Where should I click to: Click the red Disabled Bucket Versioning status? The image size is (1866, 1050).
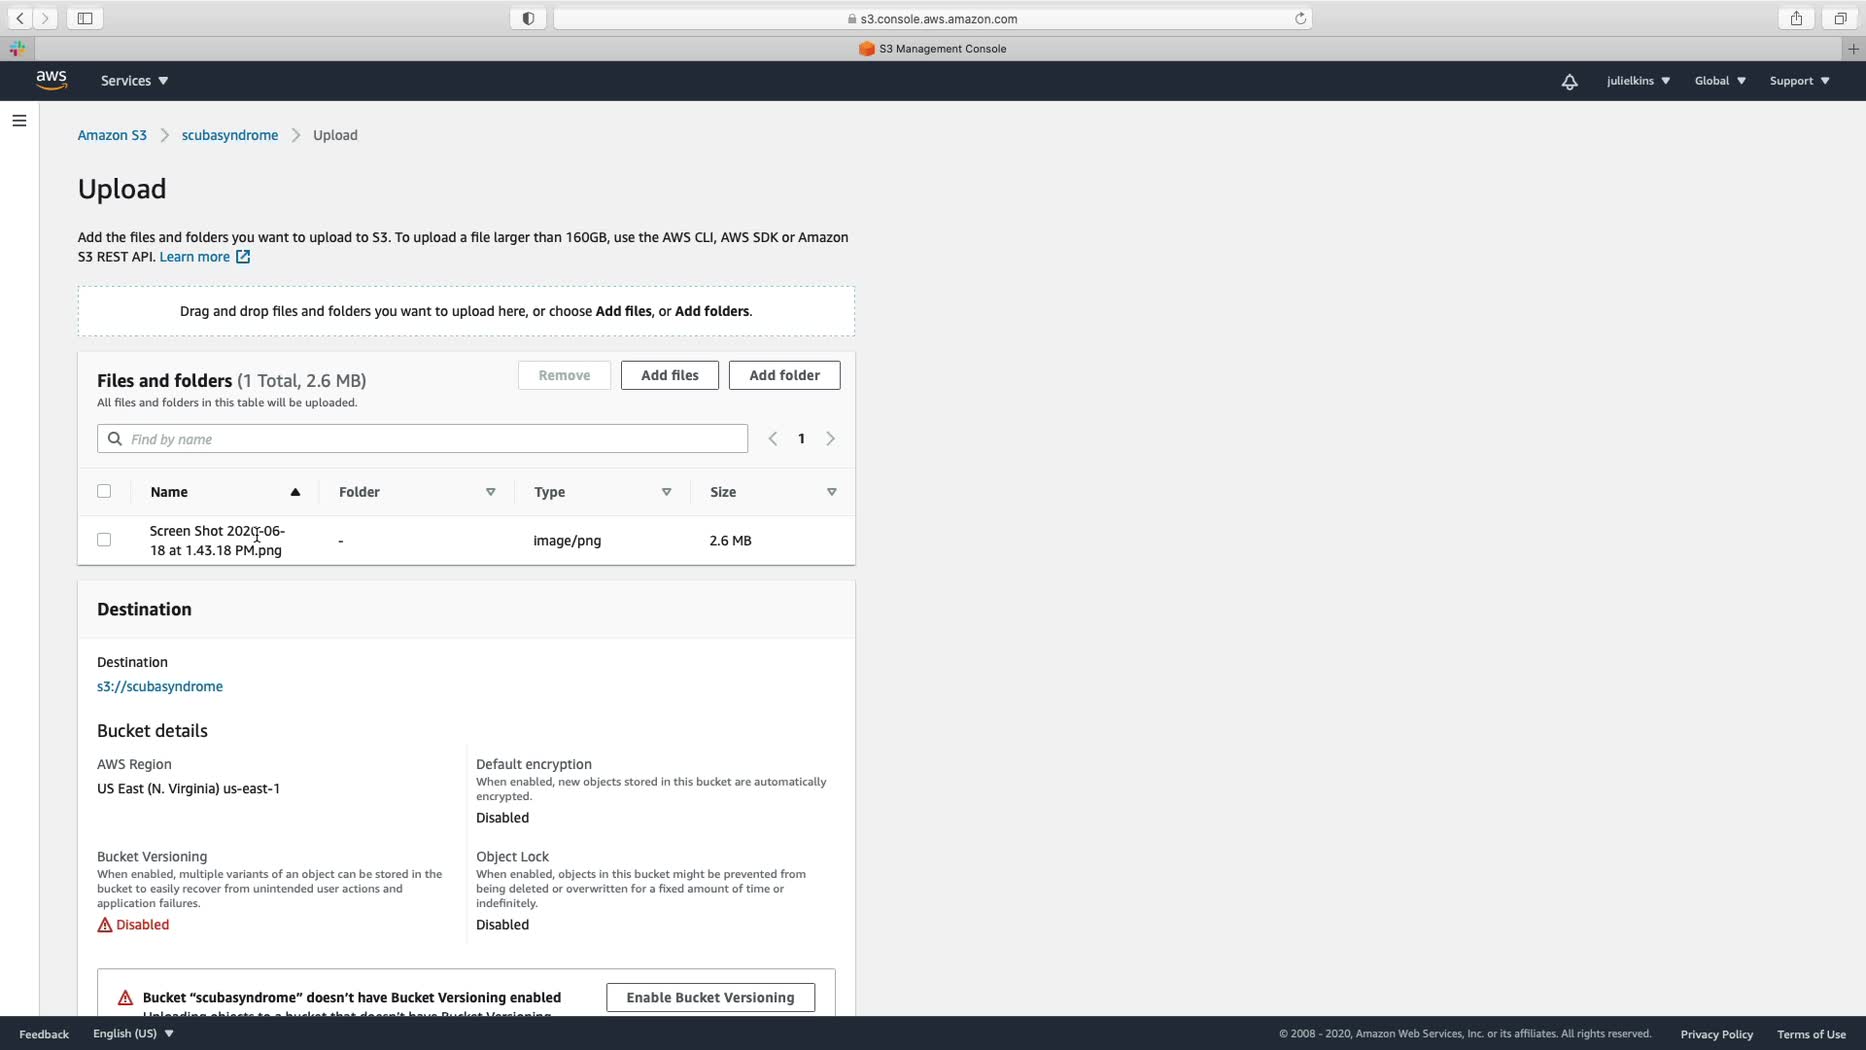coord(142,925)
